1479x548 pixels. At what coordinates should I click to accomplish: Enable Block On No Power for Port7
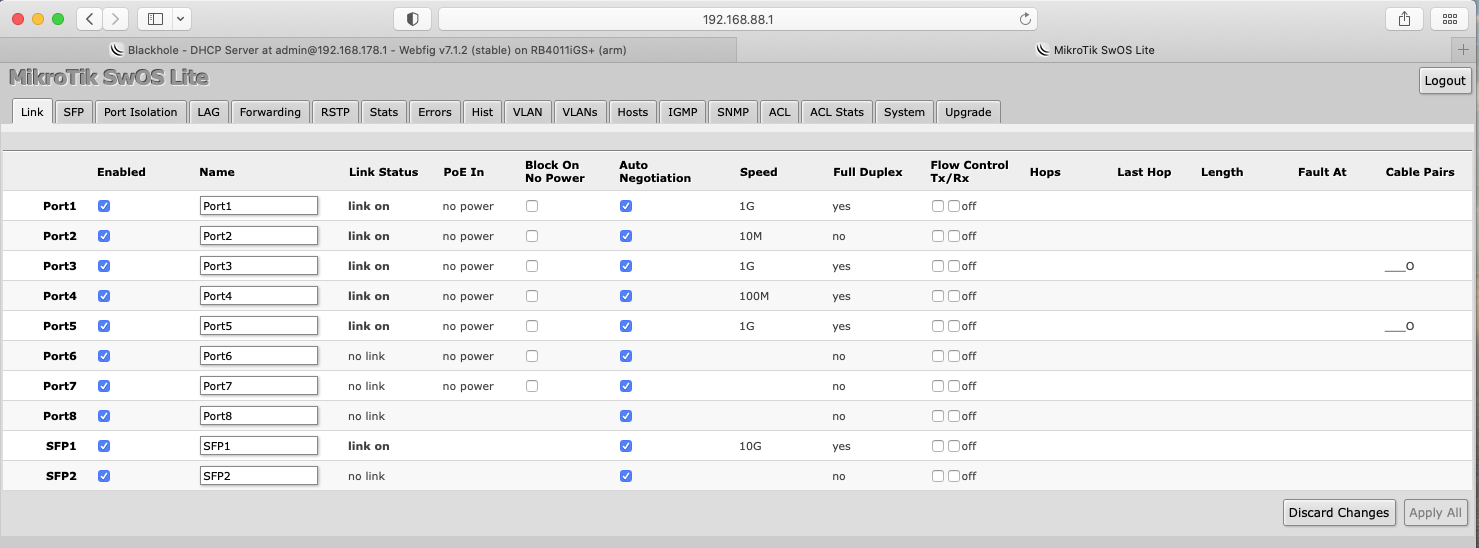coord(532,386)
